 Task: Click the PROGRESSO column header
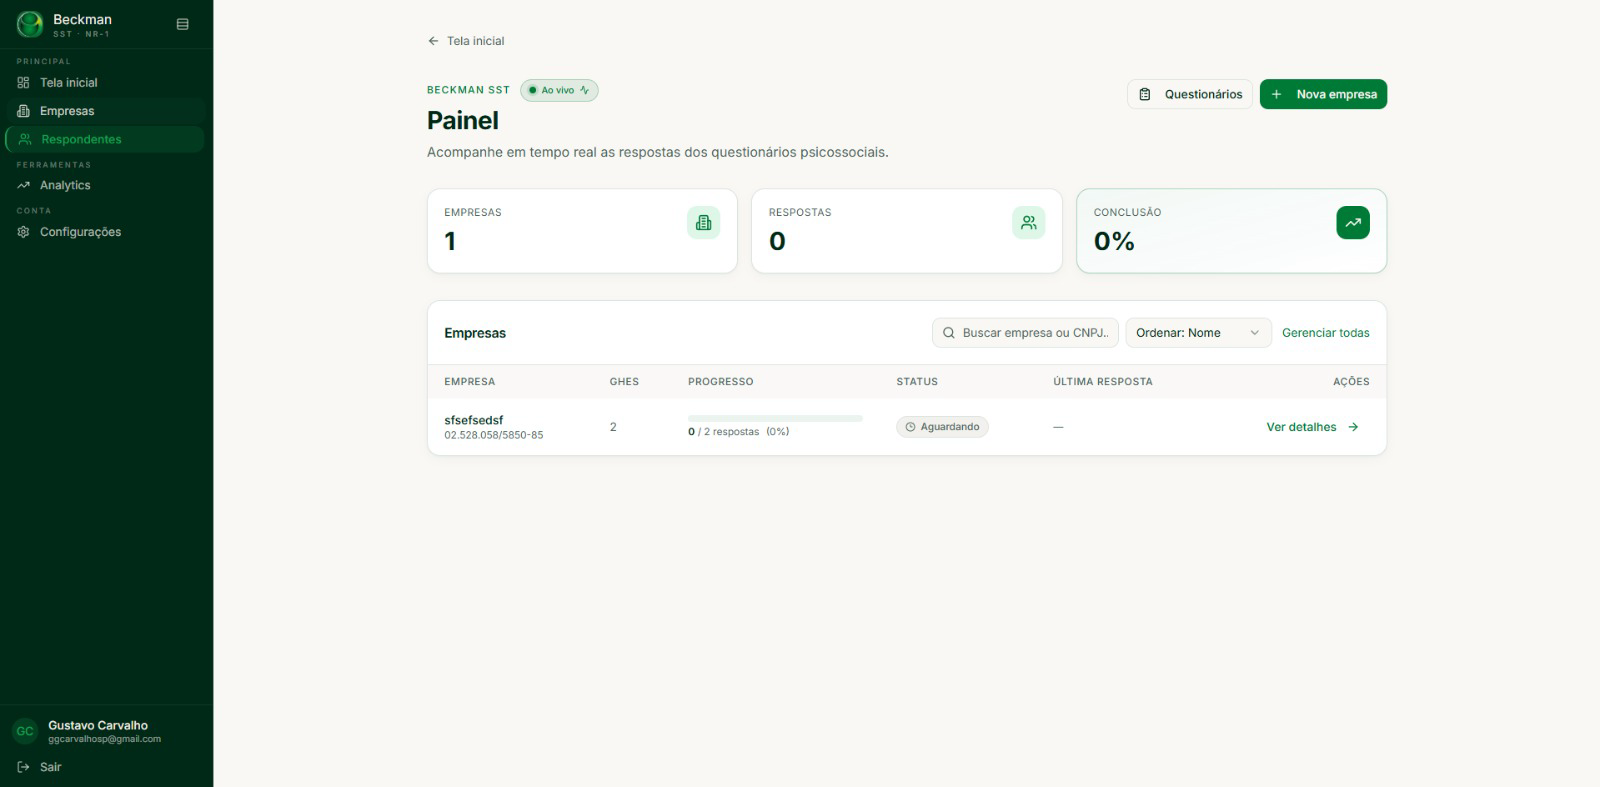click(721, 382)
